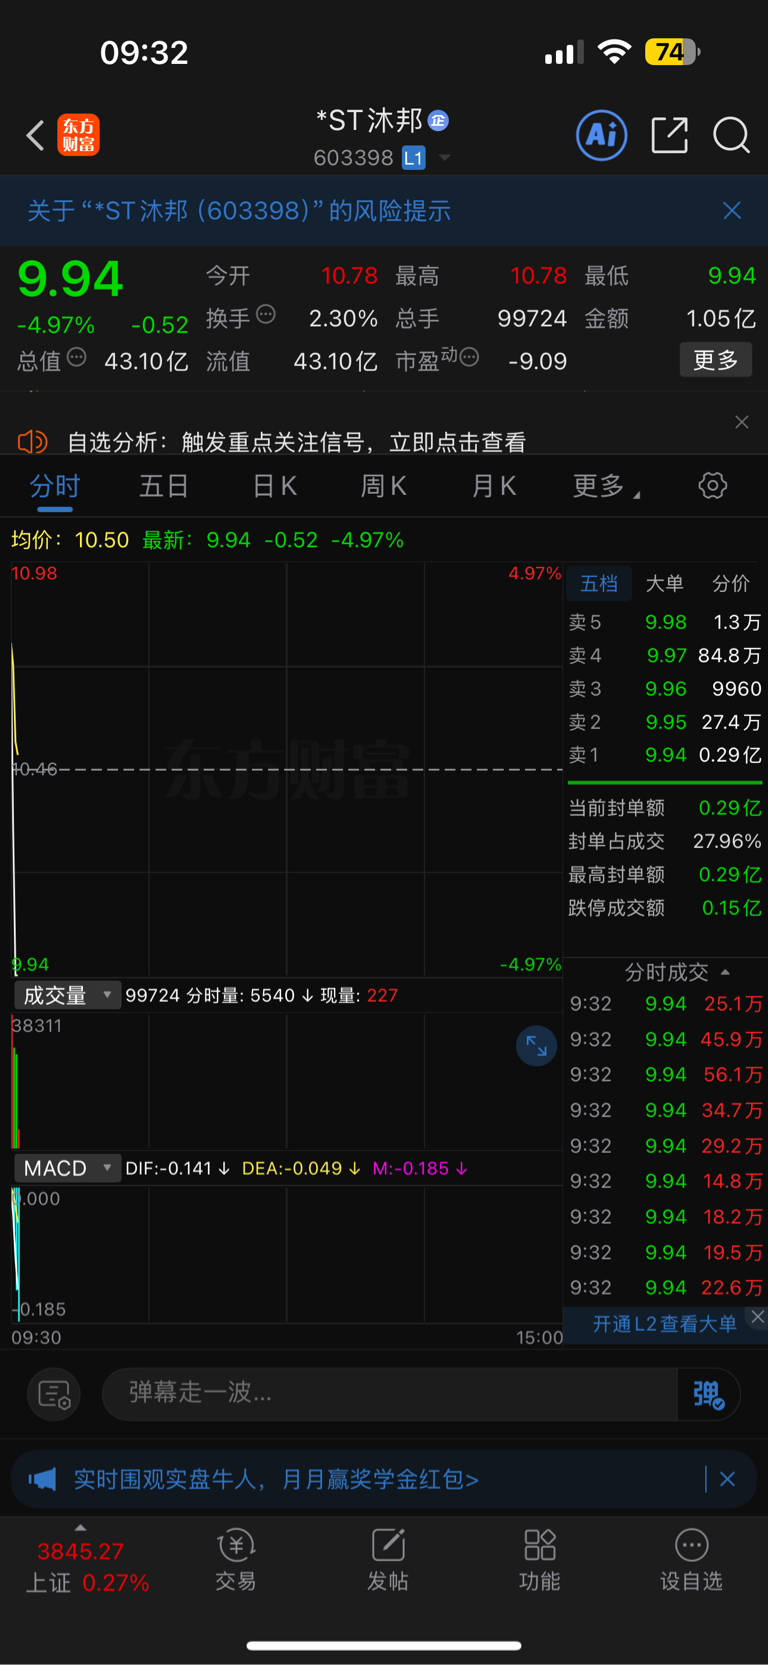The width and height of the screenshot is (768, 1665).
Task: Tap the 卖2 row at 9.95
Action: [x=665, y=721]
